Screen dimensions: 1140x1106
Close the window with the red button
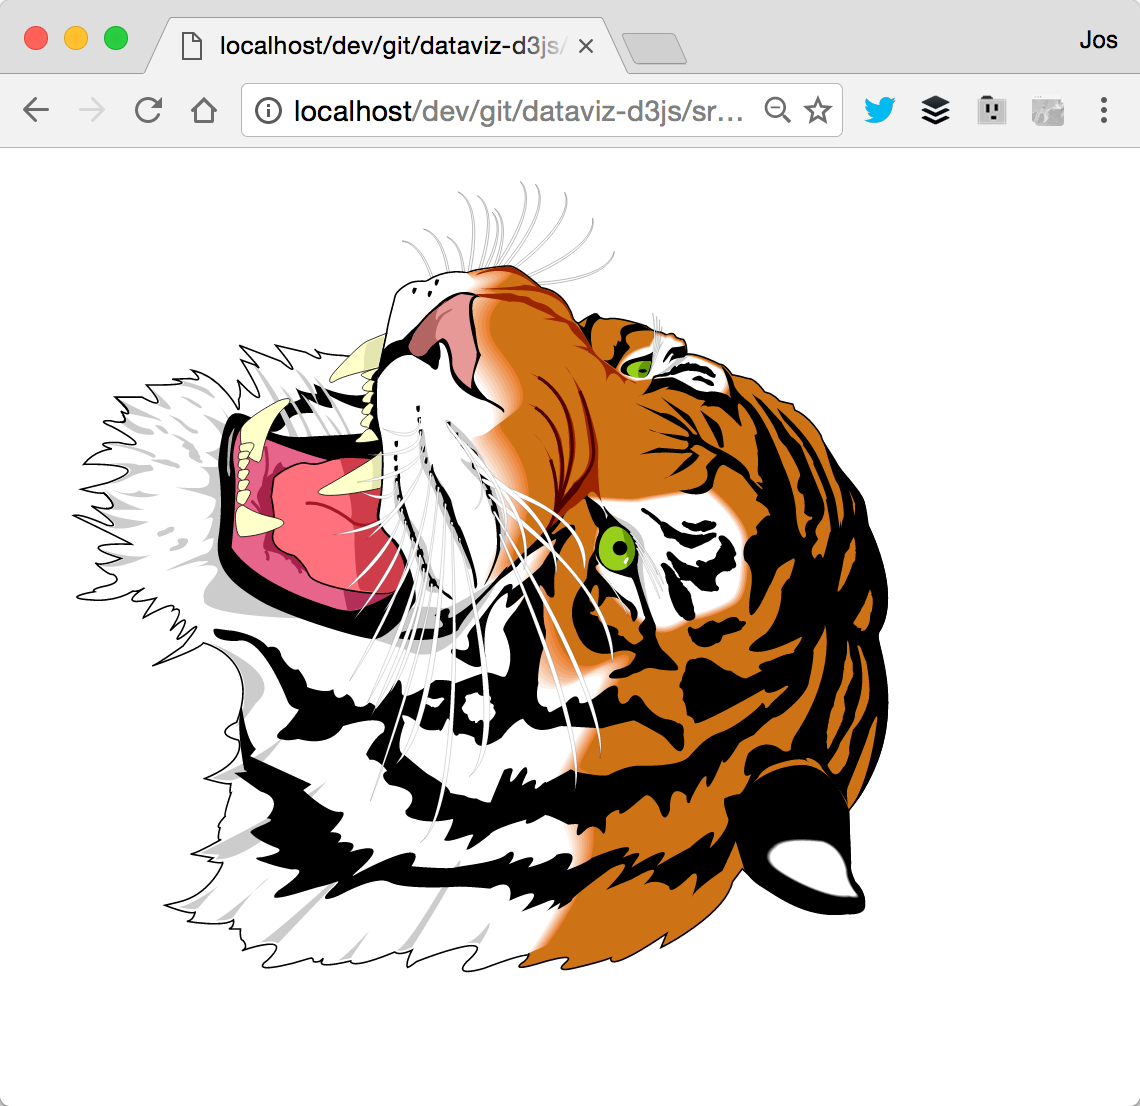36,38
